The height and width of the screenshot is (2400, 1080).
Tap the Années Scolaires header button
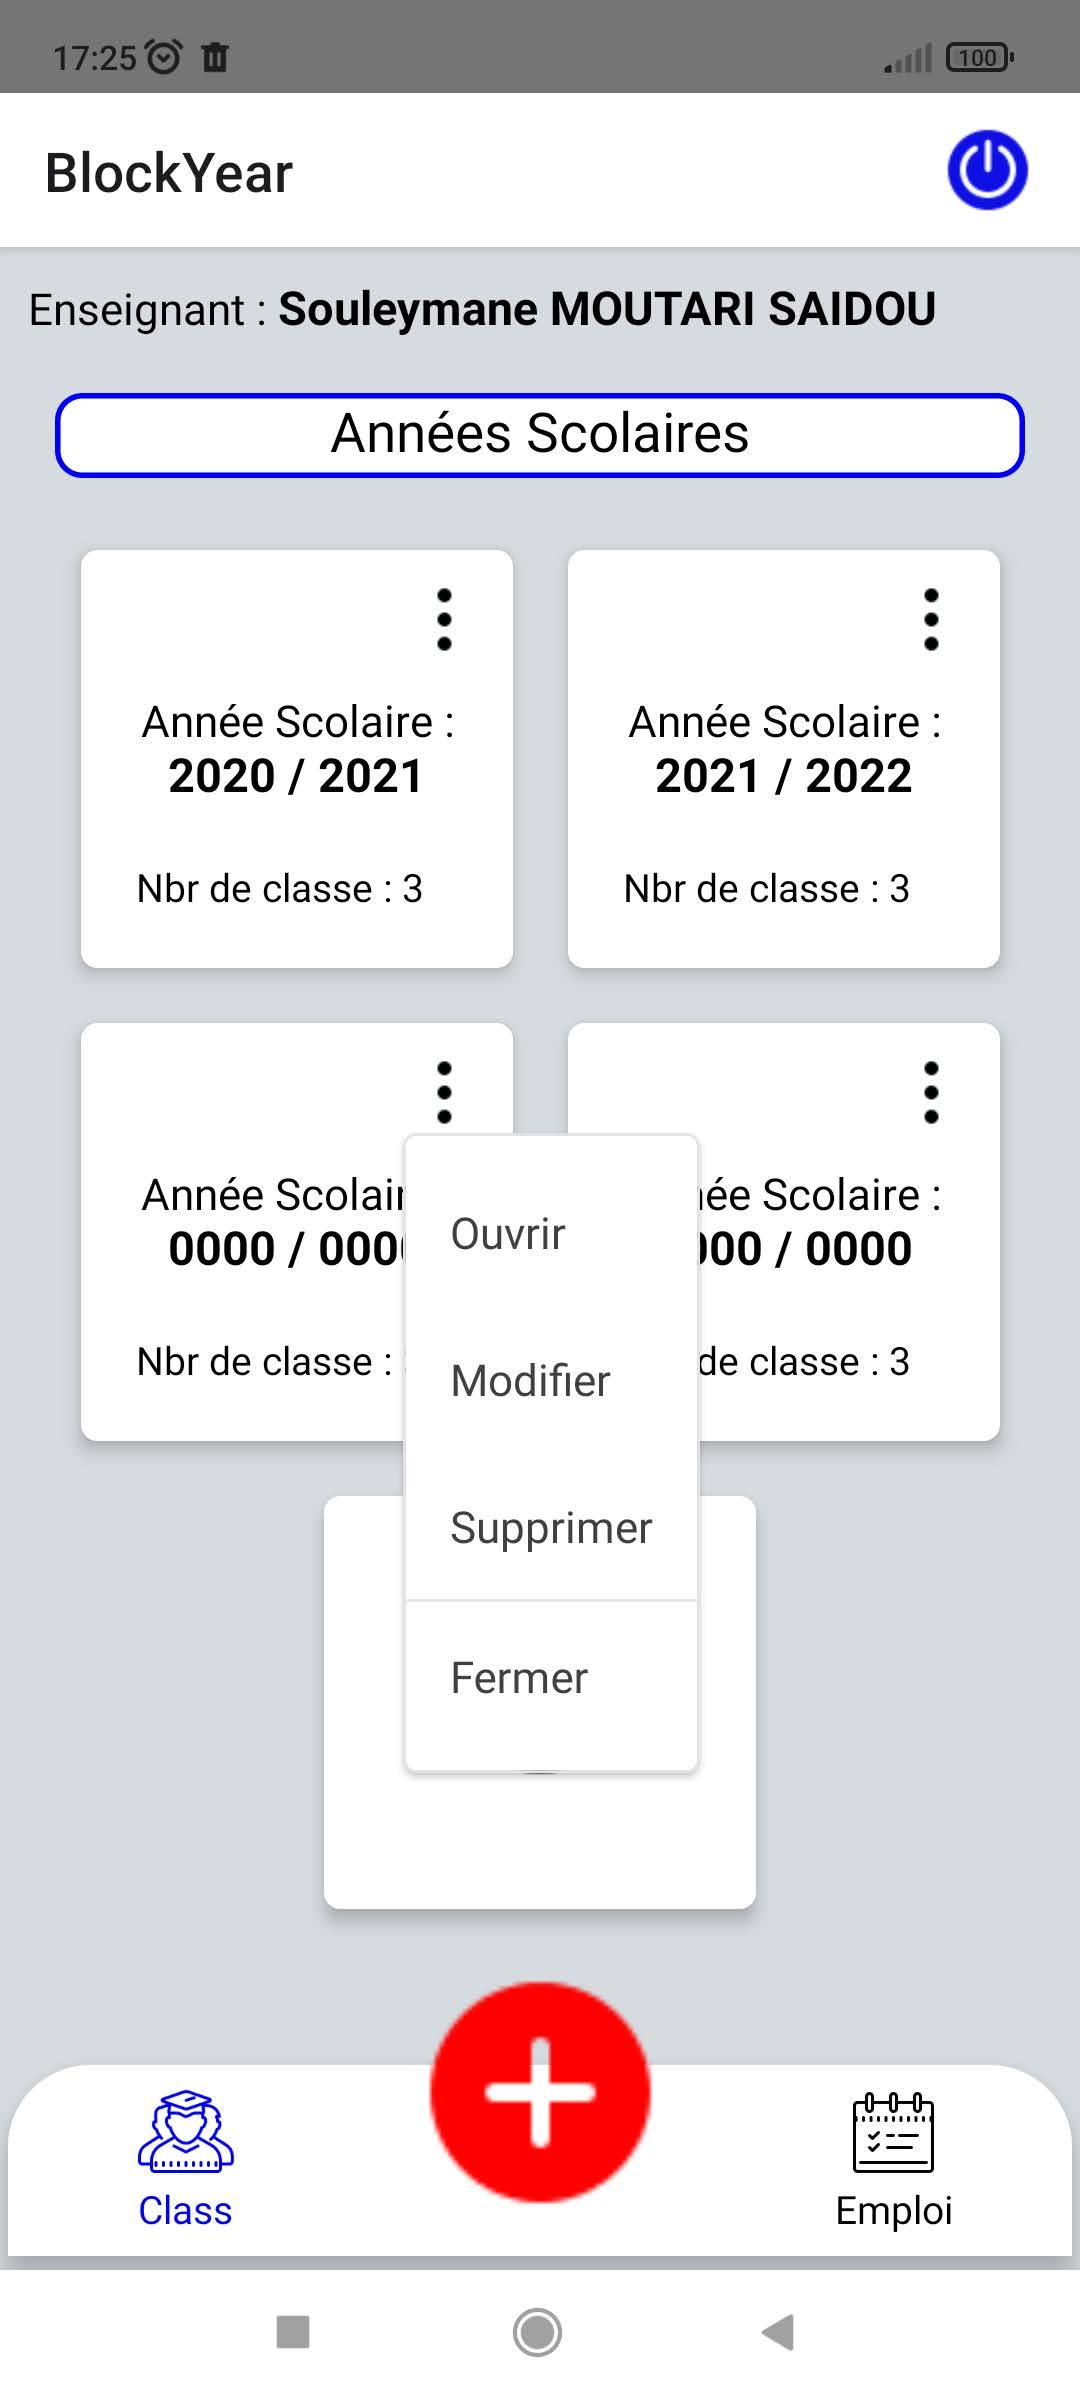click(540, 435)
